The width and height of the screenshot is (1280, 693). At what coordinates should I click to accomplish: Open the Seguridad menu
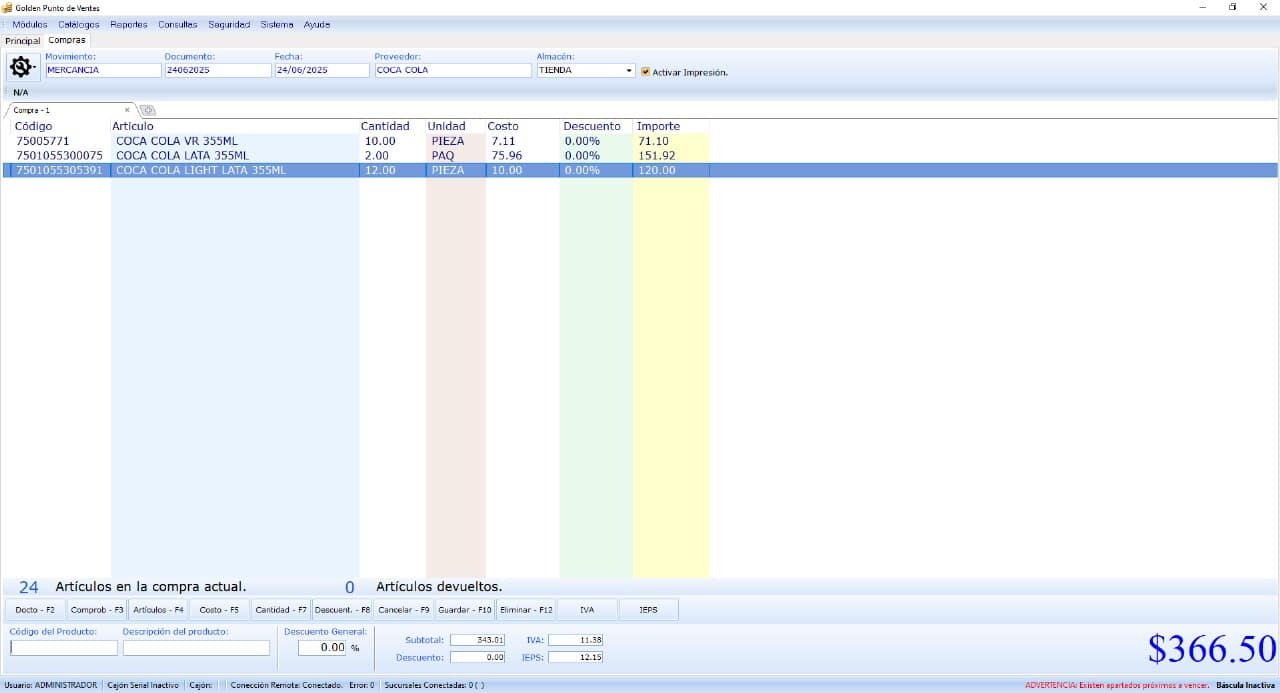(229, 24)
